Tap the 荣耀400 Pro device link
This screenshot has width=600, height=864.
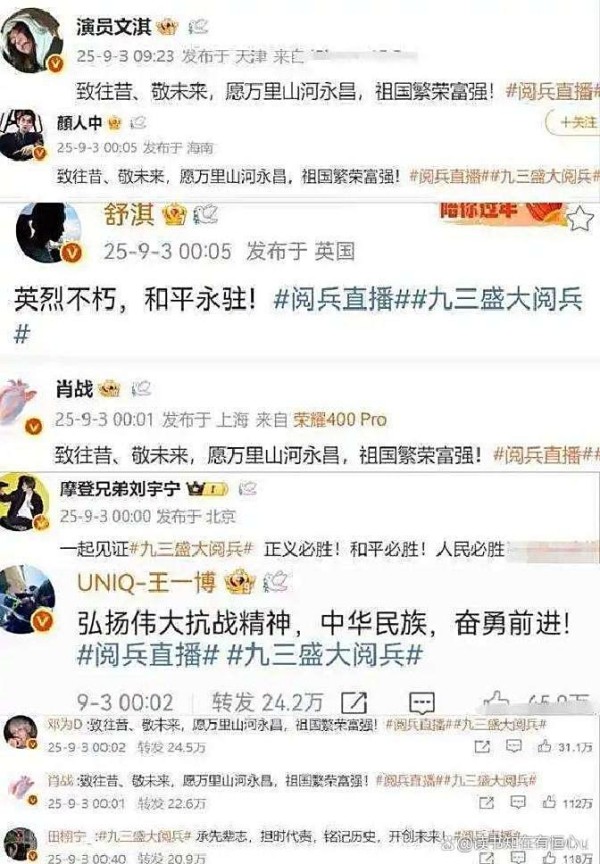click(x=339, y=419)
